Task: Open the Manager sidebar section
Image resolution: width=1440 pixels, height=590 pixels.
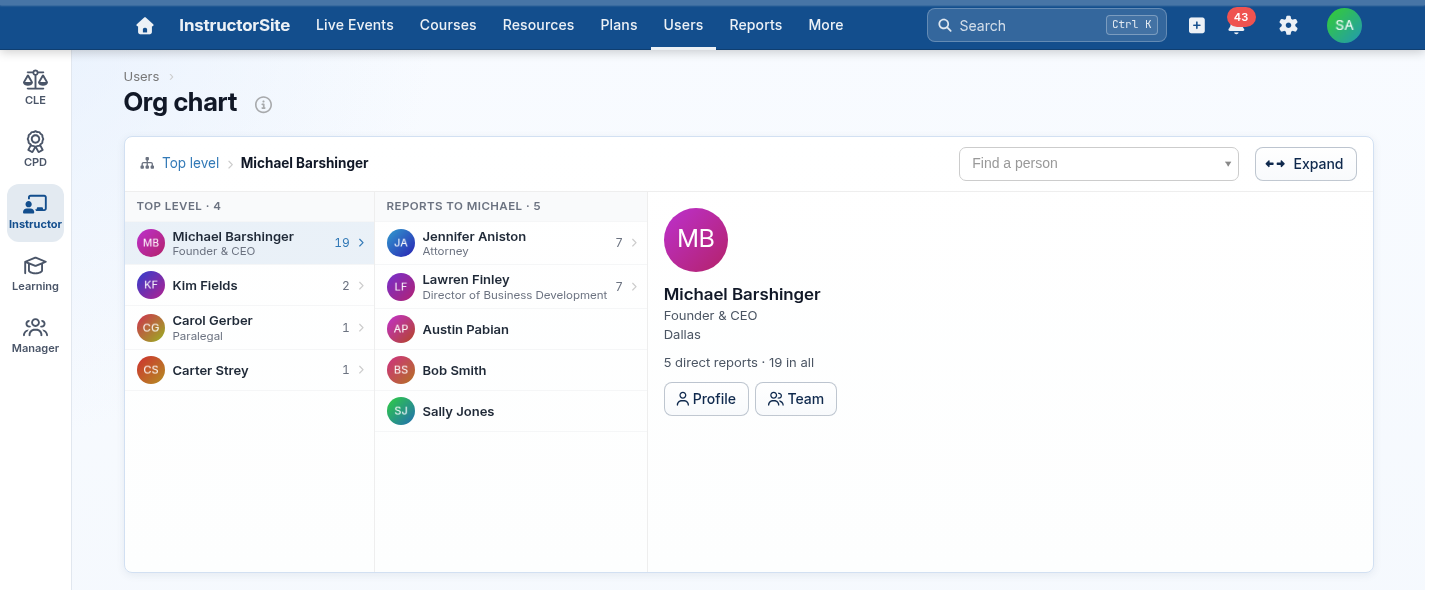Action: 35,335
